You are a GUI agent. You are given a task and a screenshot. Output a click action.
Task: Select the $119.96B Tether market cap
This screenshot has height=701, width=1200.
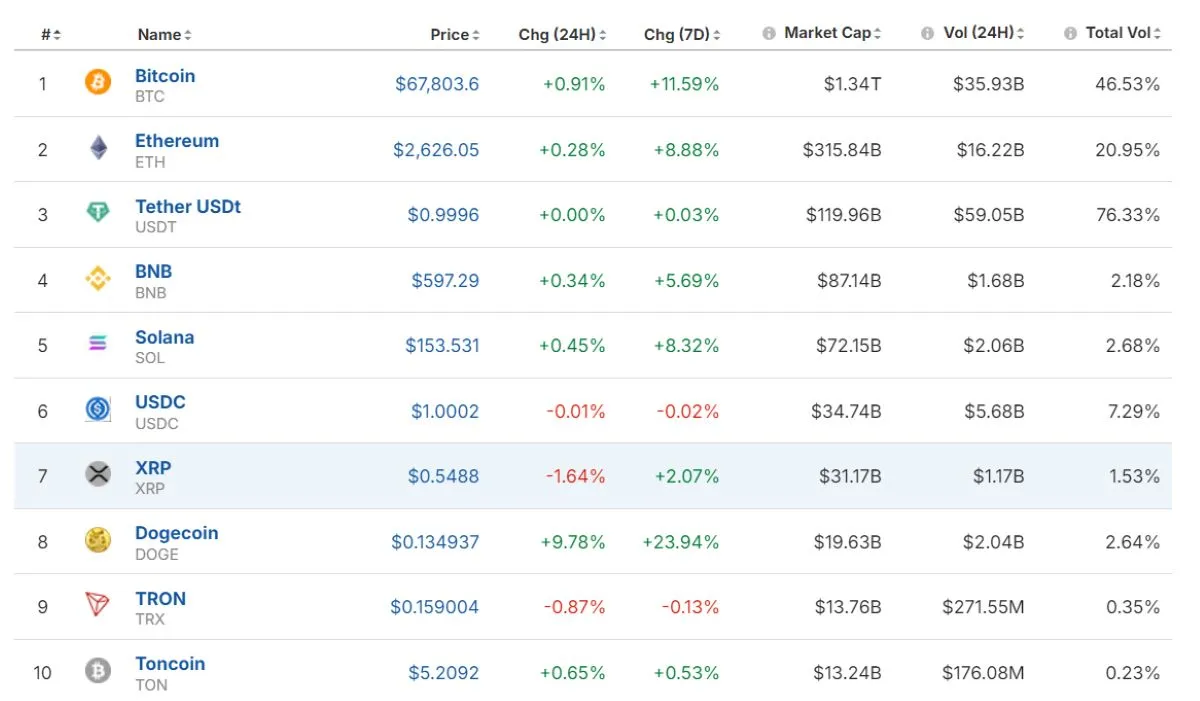[x=842, y=215]
